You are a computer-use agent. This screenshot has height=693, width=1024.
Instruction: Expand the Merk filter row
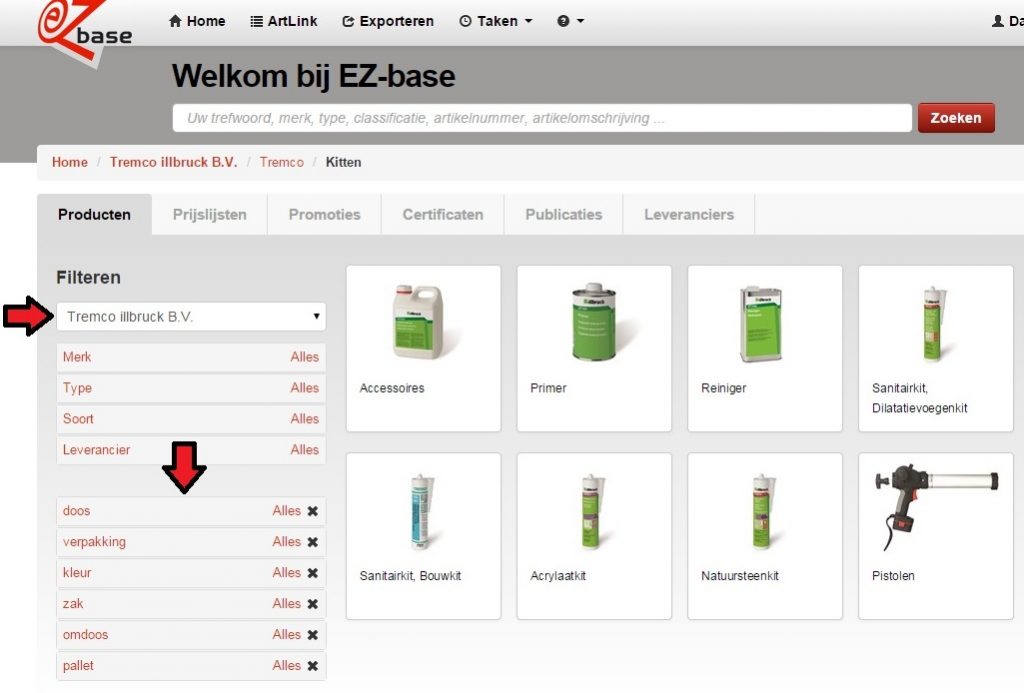(191, 357)
